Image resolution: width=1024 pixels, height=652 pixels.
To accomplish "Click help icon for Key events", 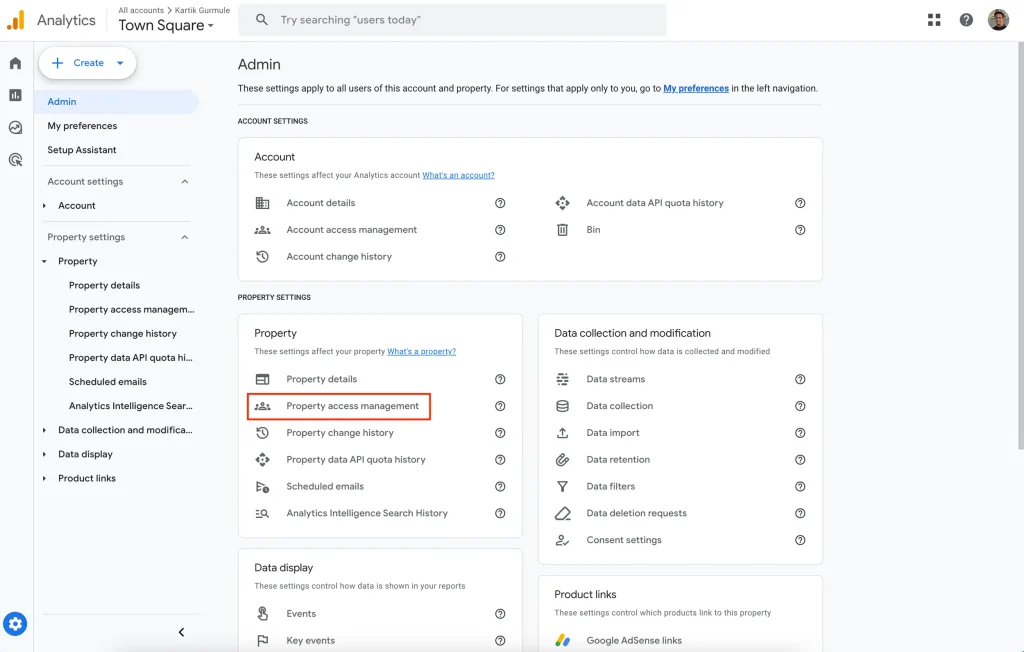I will (500, 641).
